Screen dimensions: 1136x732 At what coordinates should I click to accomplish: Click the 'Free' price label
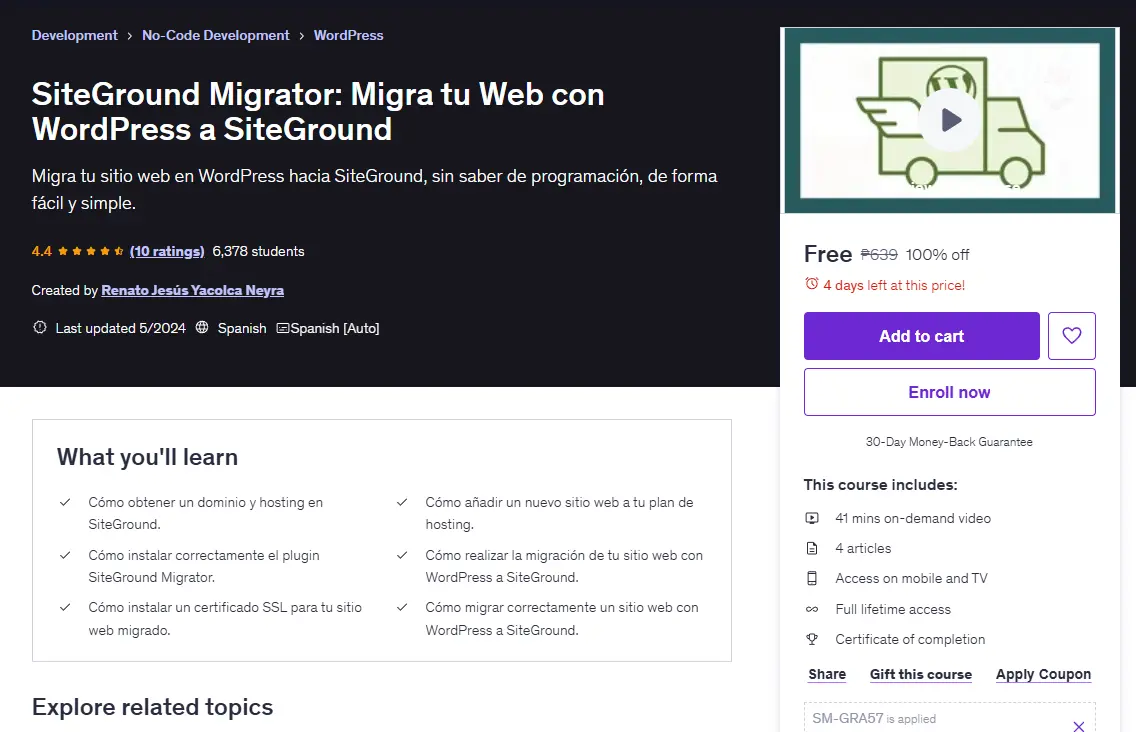(828, 254)
